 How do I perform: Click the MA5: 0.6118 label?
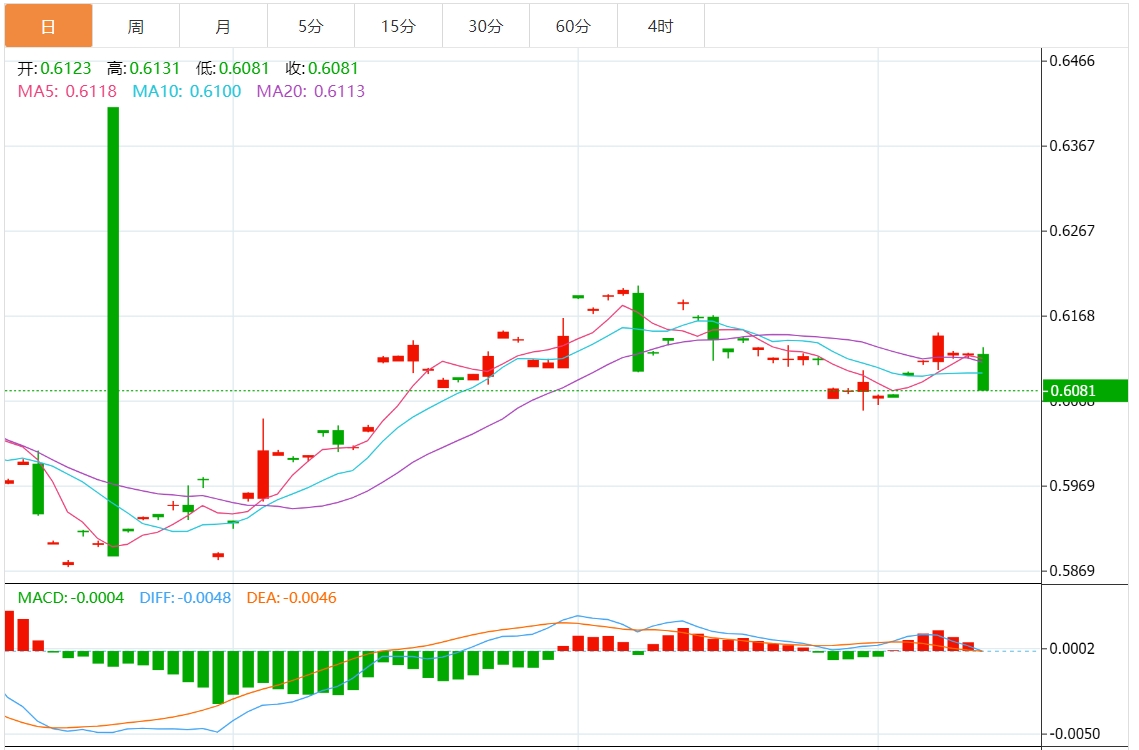pyautogui.click(x=68, y=92)
